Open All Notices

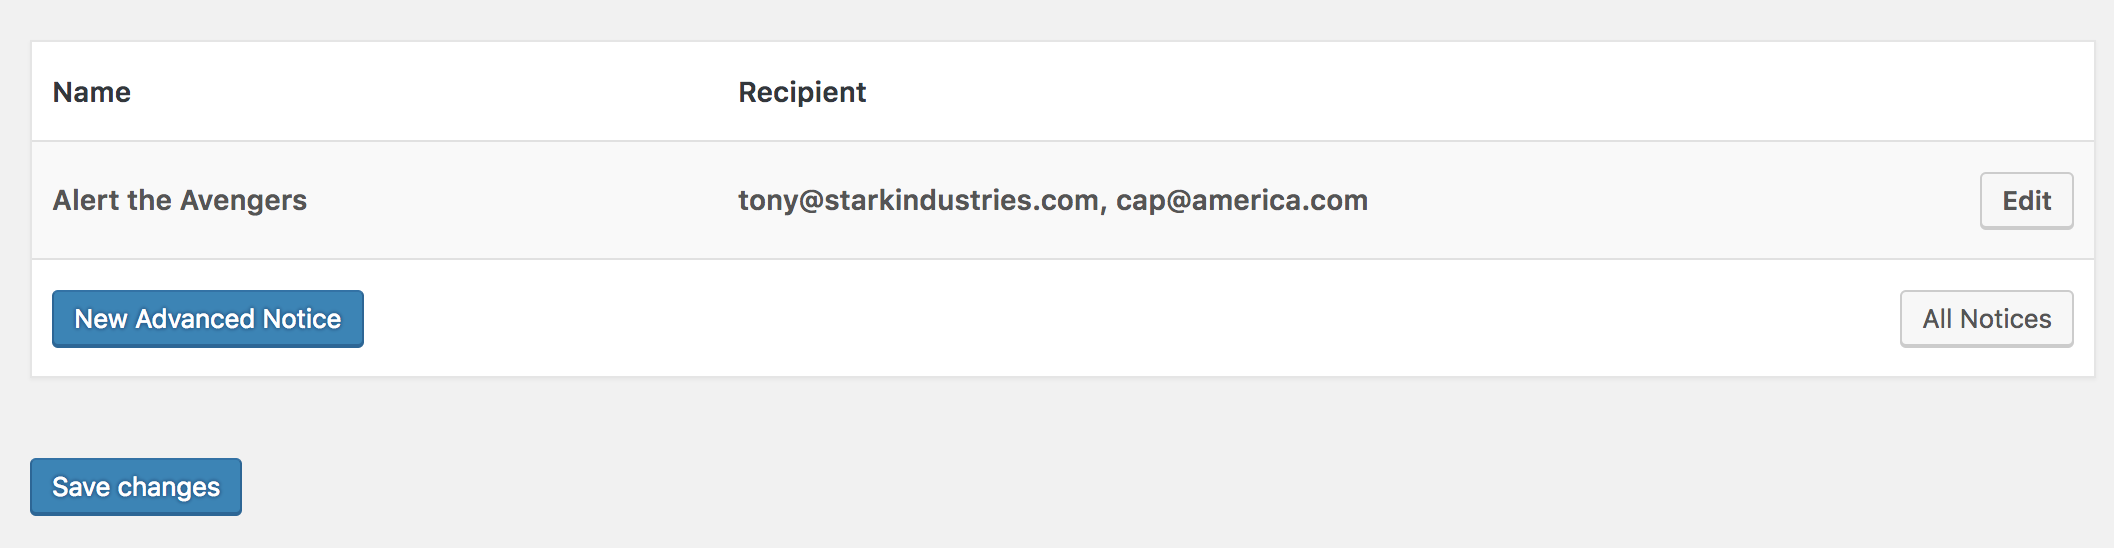(x=1986, y=319)
